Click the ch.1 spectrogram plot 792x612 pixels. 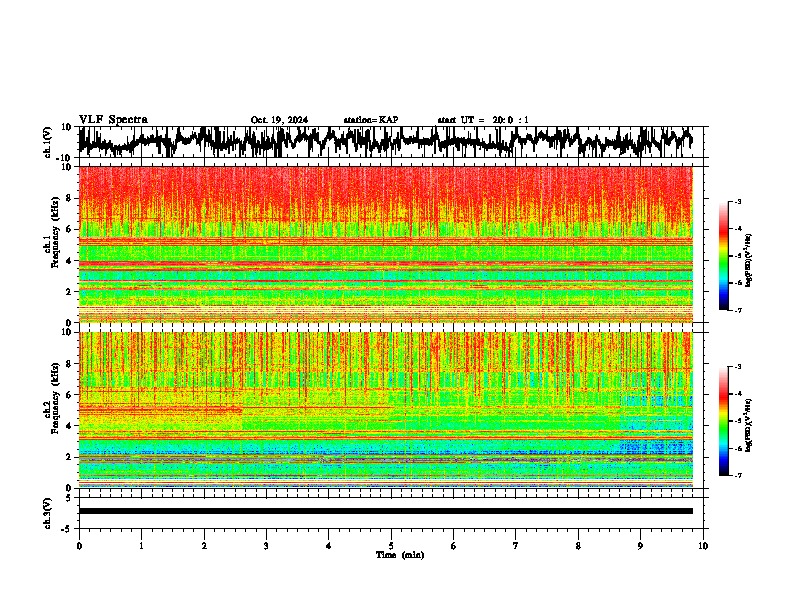(x=386, y=244)
